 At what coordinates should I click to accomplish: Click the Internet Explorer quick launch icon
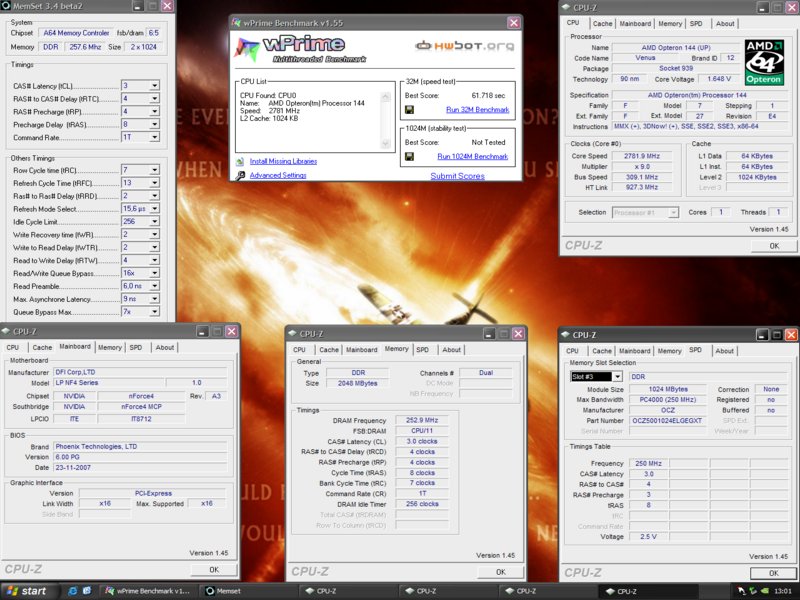pyautogui.click(x=72, y=591)
